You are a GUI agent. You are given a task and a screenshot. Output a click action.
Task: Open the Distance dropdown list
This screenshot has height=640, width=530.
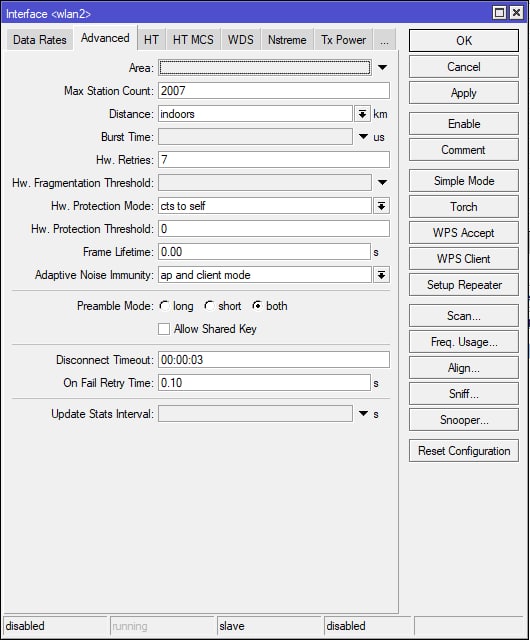point(362,114)
